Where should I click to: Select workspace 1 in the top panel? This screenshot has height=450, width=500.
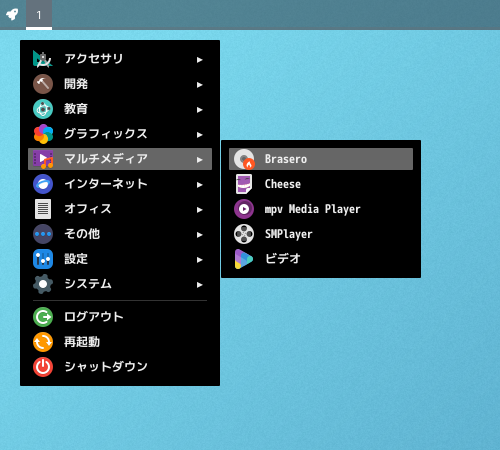tap(39, 15)
